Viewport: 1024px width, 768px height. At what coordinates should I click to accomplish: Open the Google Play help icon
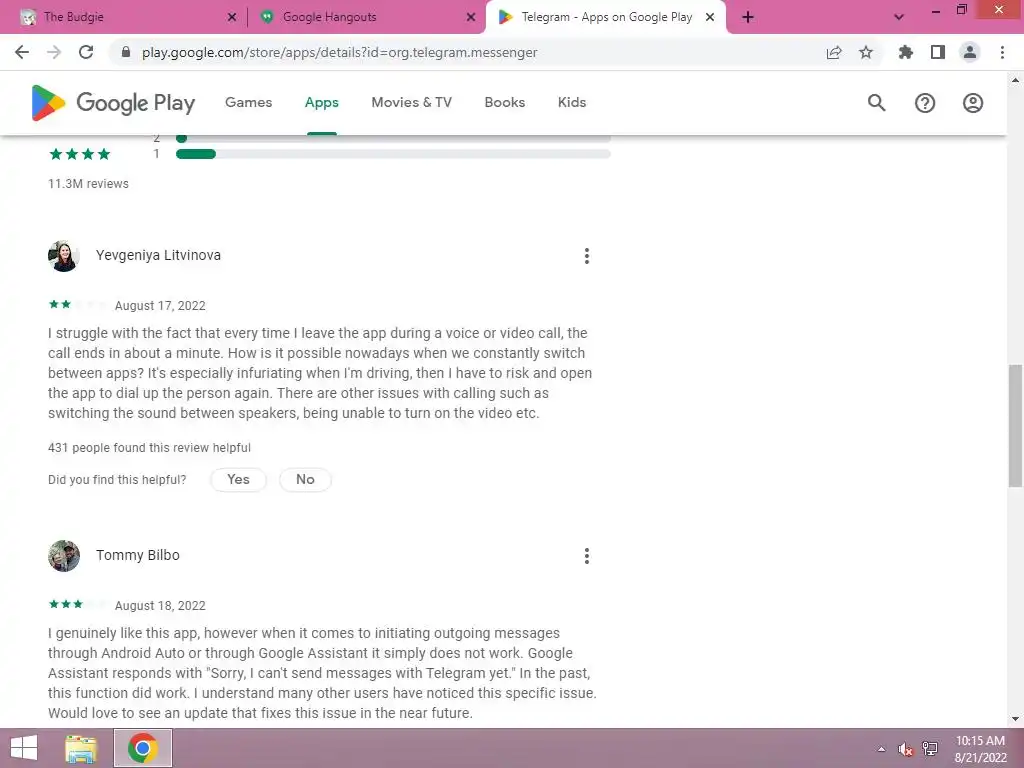click(x=925, y=103)
